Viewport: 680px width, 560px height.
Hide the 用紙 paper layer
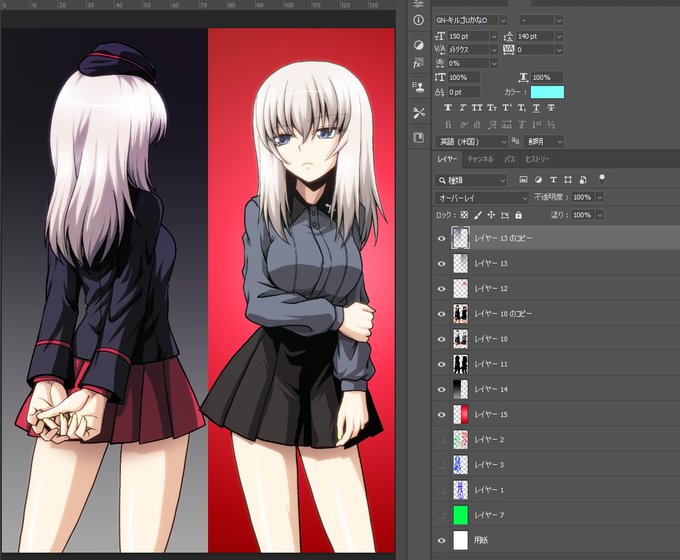441,540
